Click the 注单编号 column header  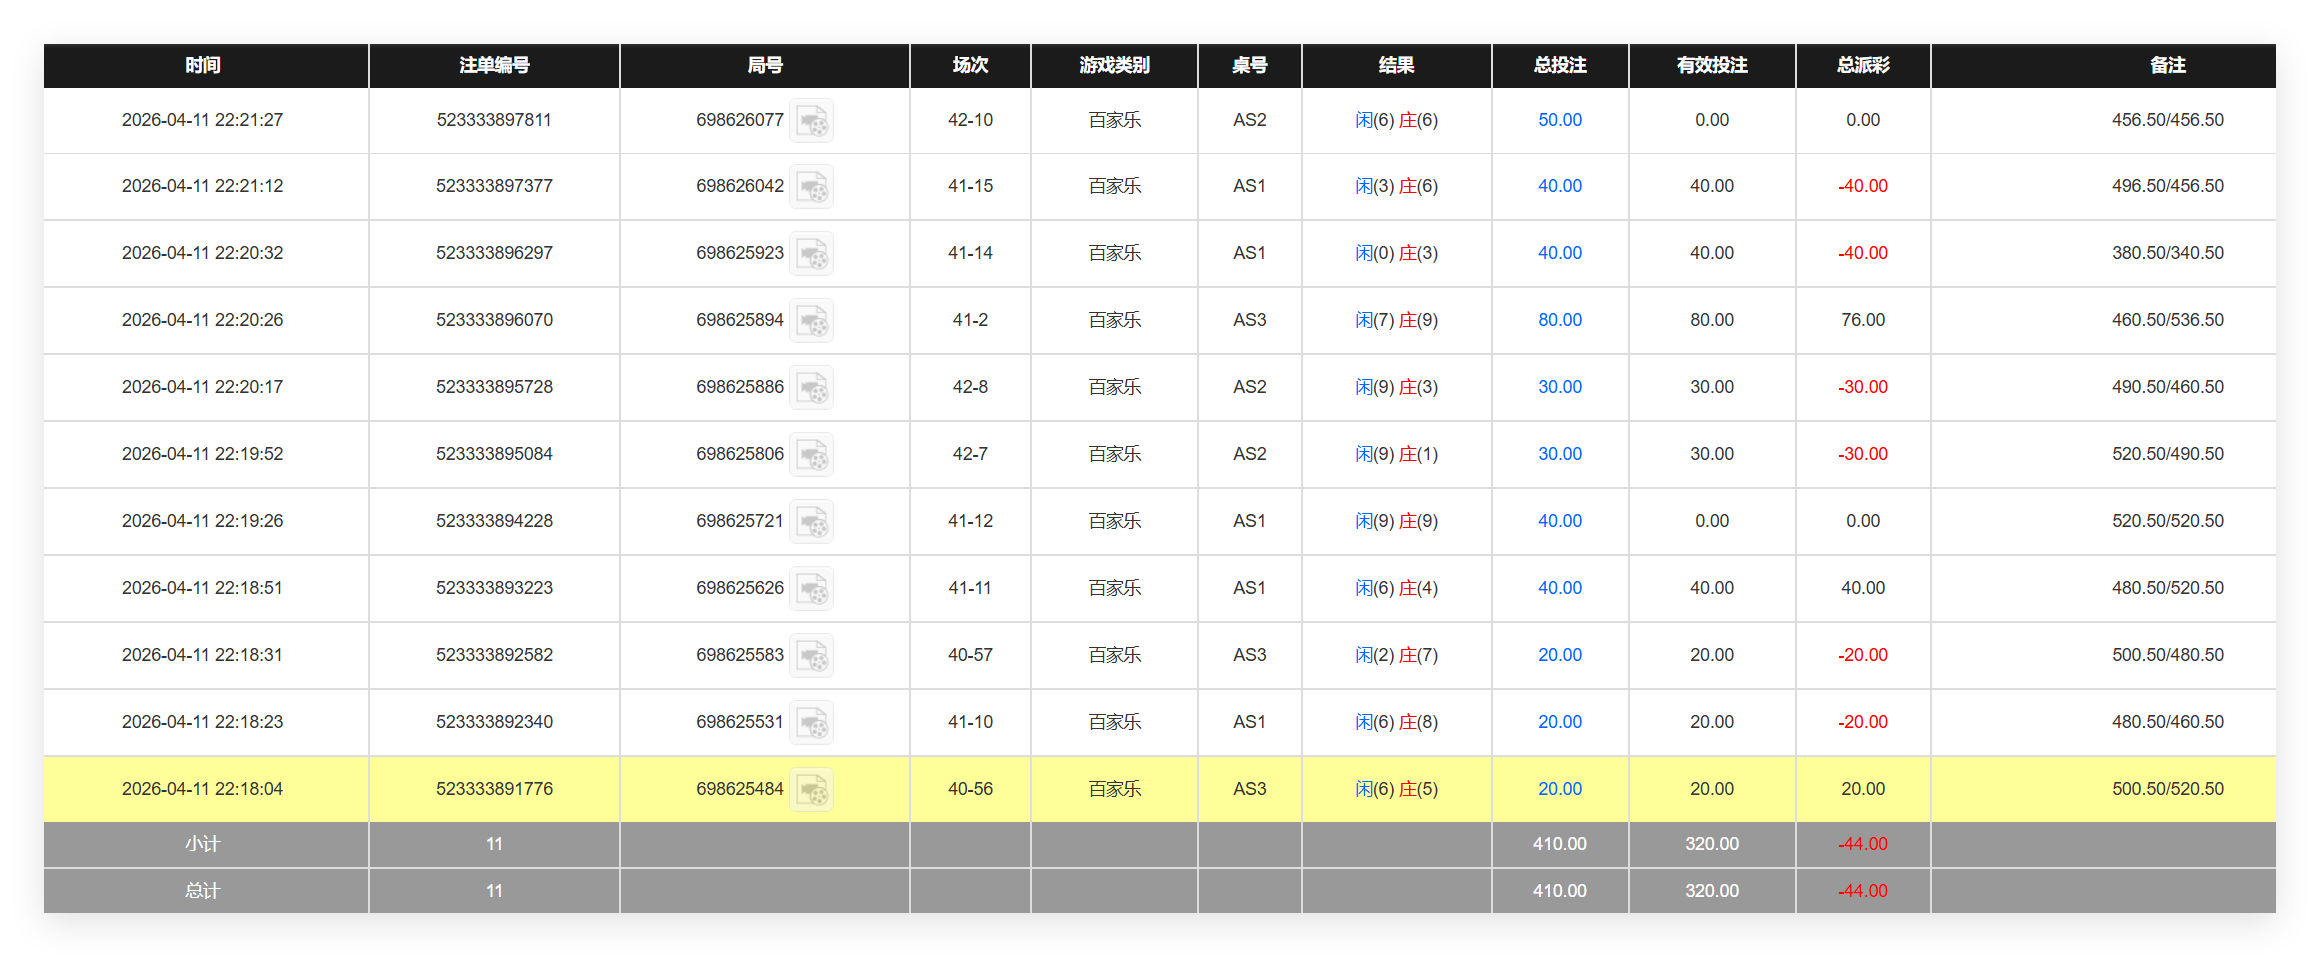(x=494, y=65)
